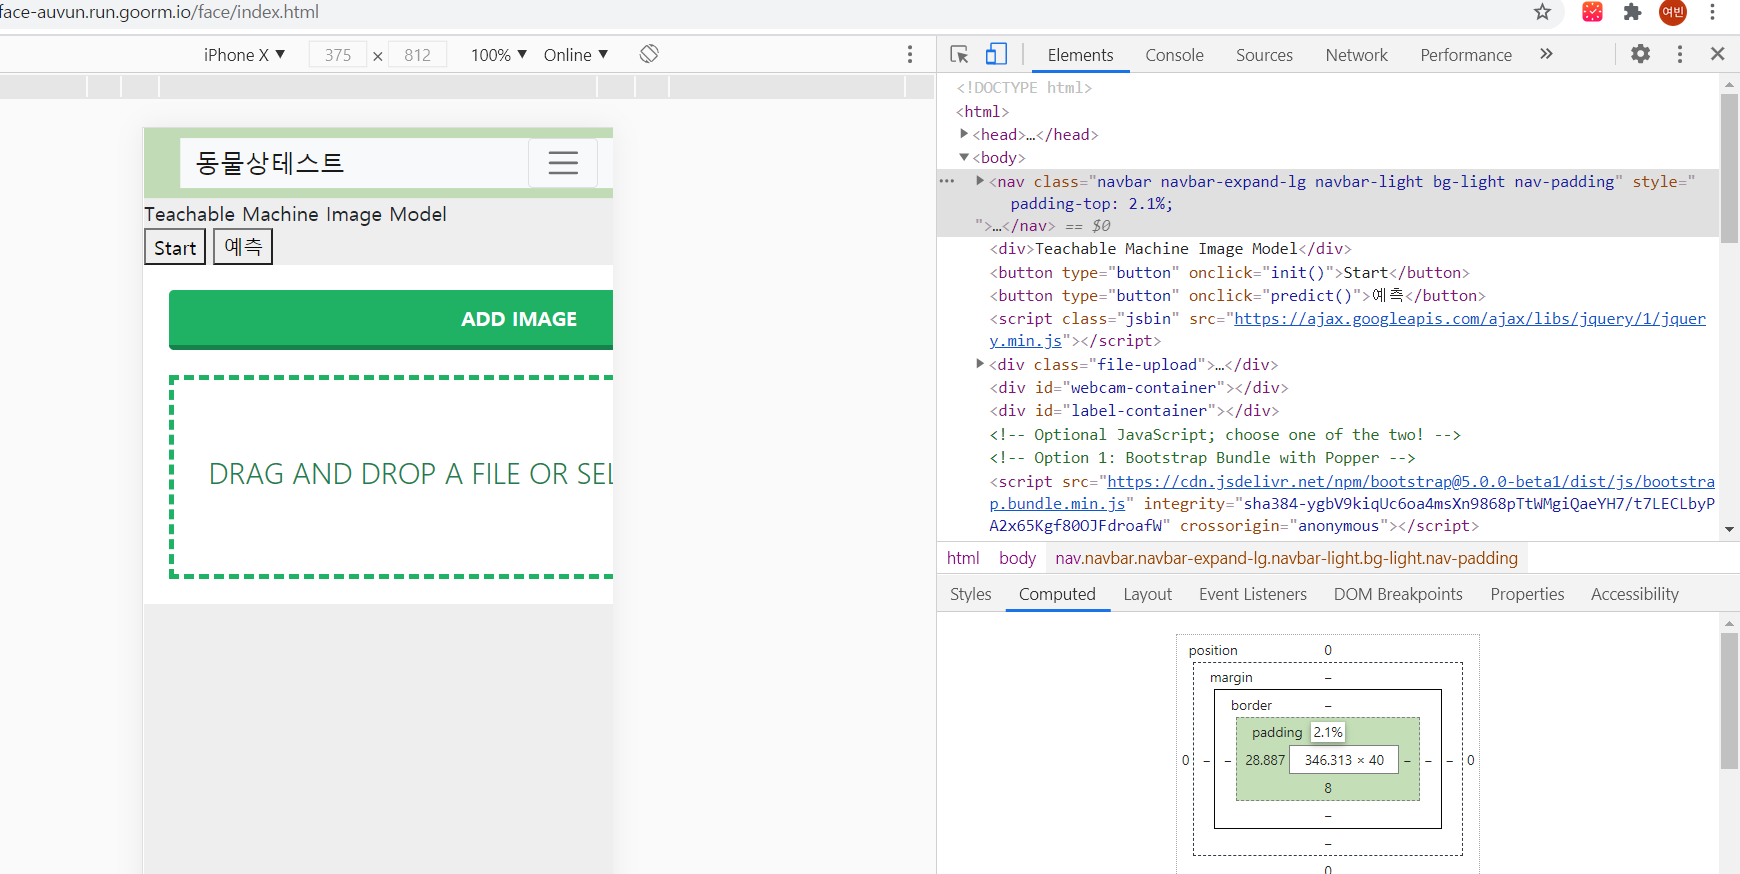Screen dimensions: 1740x874
Task: Rotate the device viewport orientation
Action: tap(649, 54)
